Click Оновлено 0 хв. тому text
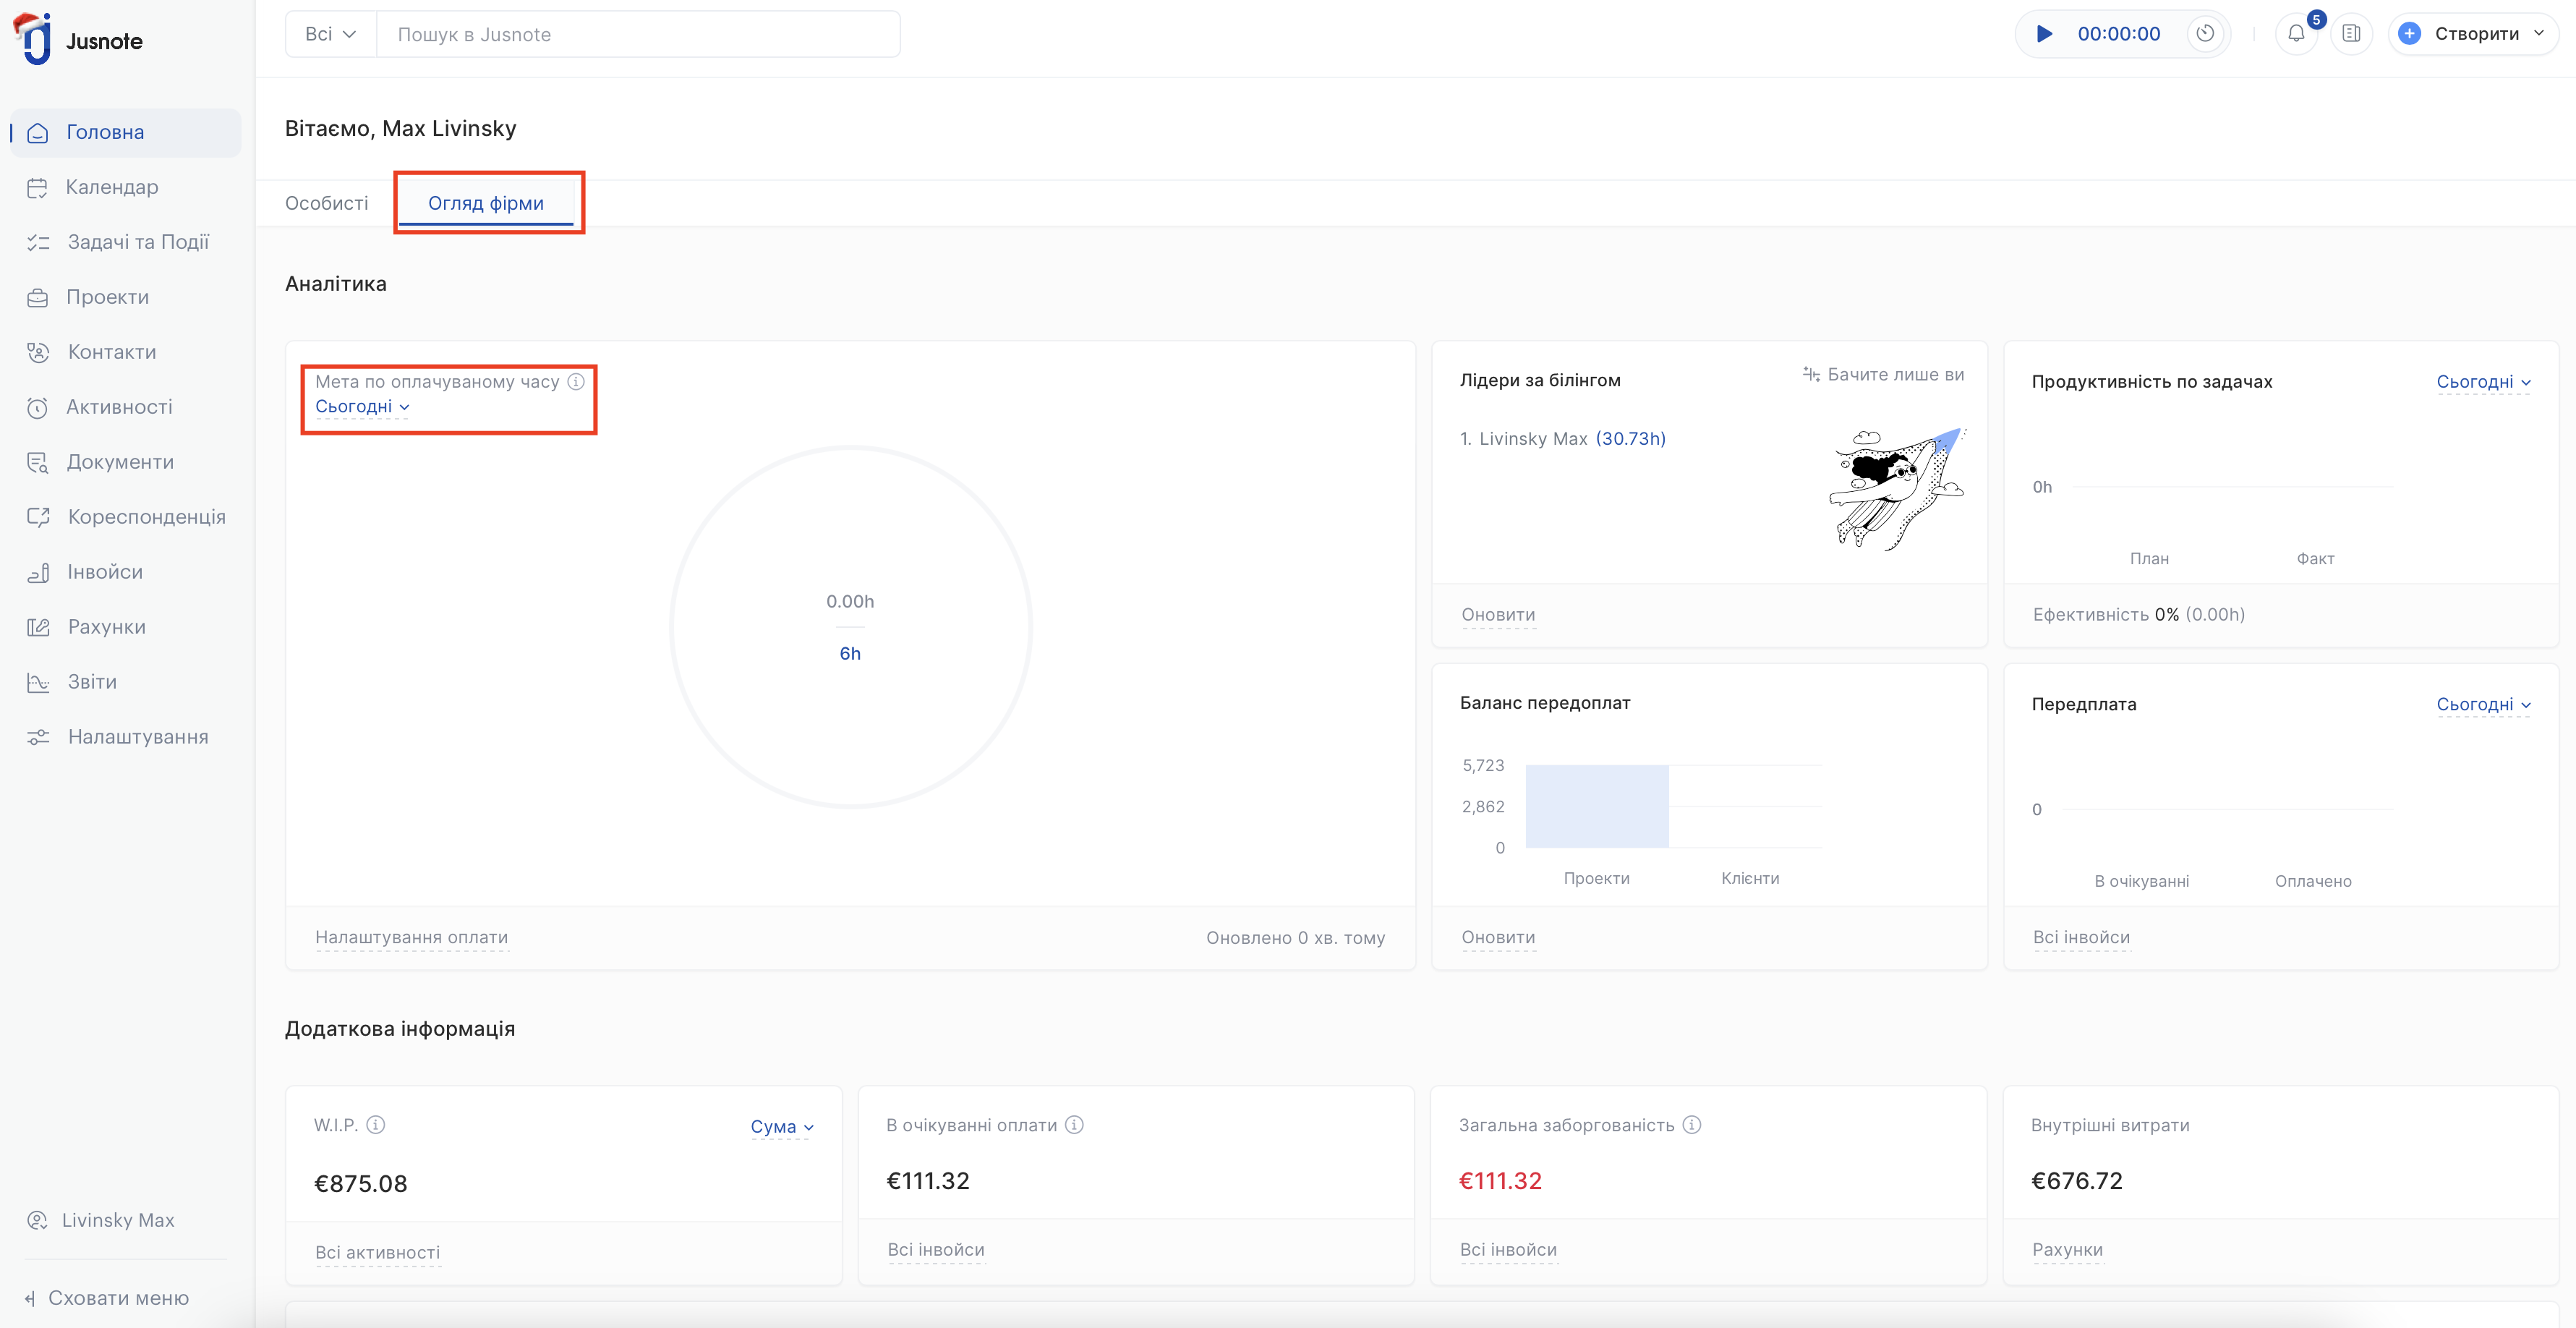Image resolution: width=2576 pixels, height=1328 pixels. tap(1296, 938)
